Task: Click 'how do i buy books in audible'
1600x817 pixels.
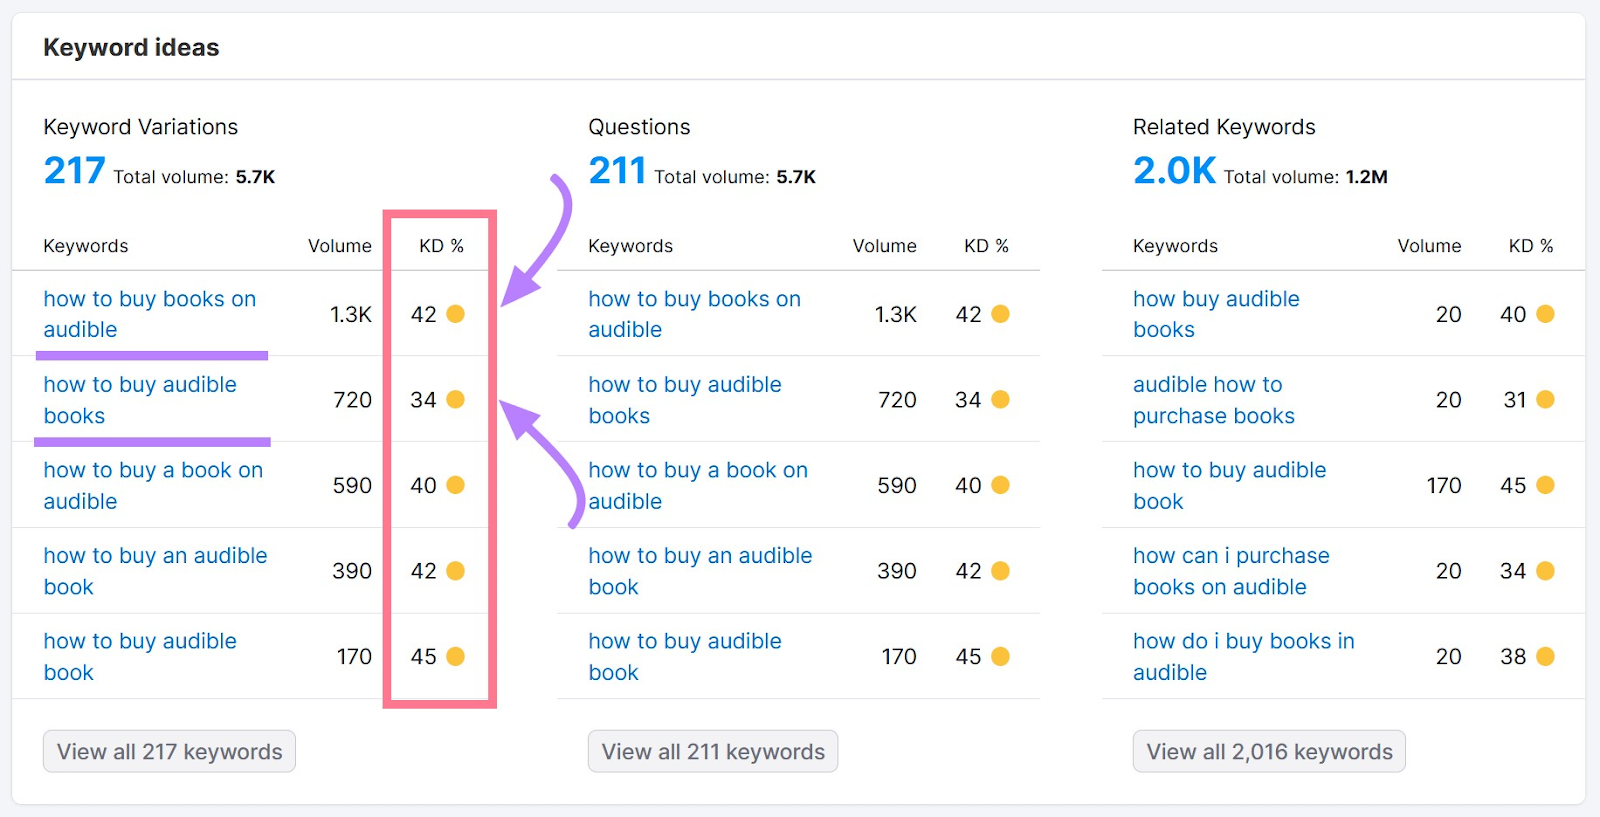Action: [x=1243, y=657]
